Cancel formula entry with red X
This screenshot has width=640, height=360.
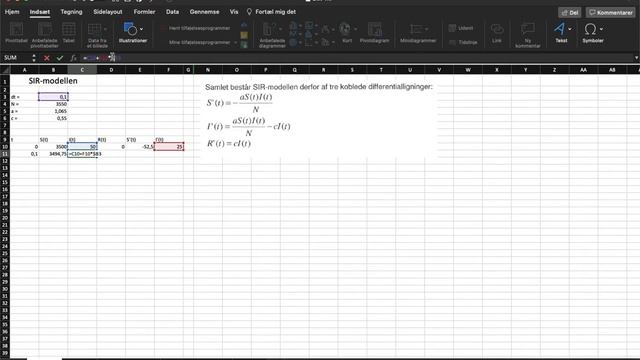(47, 58)
